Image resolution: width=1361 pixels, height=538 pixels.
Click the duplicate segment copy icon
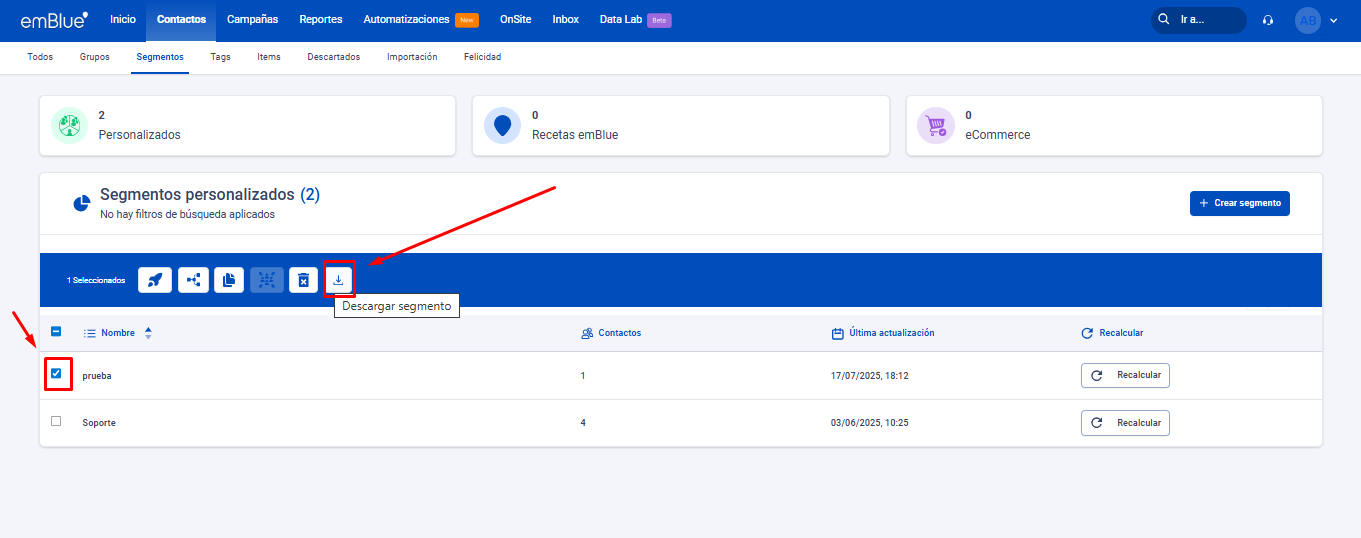click(x=228, y=281)
